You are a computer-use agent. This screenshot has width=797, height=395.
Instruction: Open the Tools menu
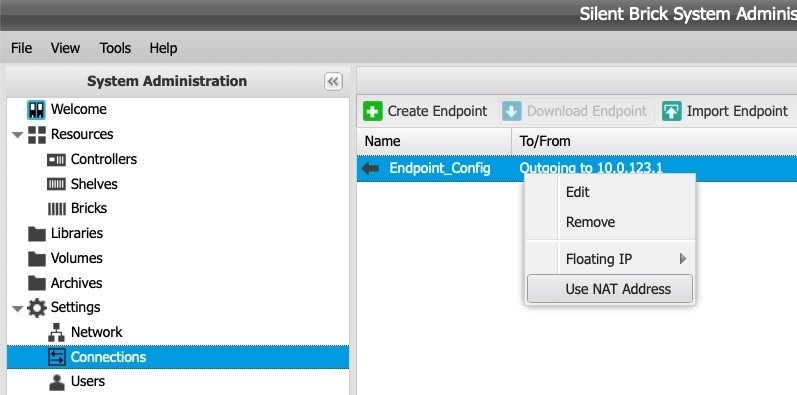[x=115, y=48]
